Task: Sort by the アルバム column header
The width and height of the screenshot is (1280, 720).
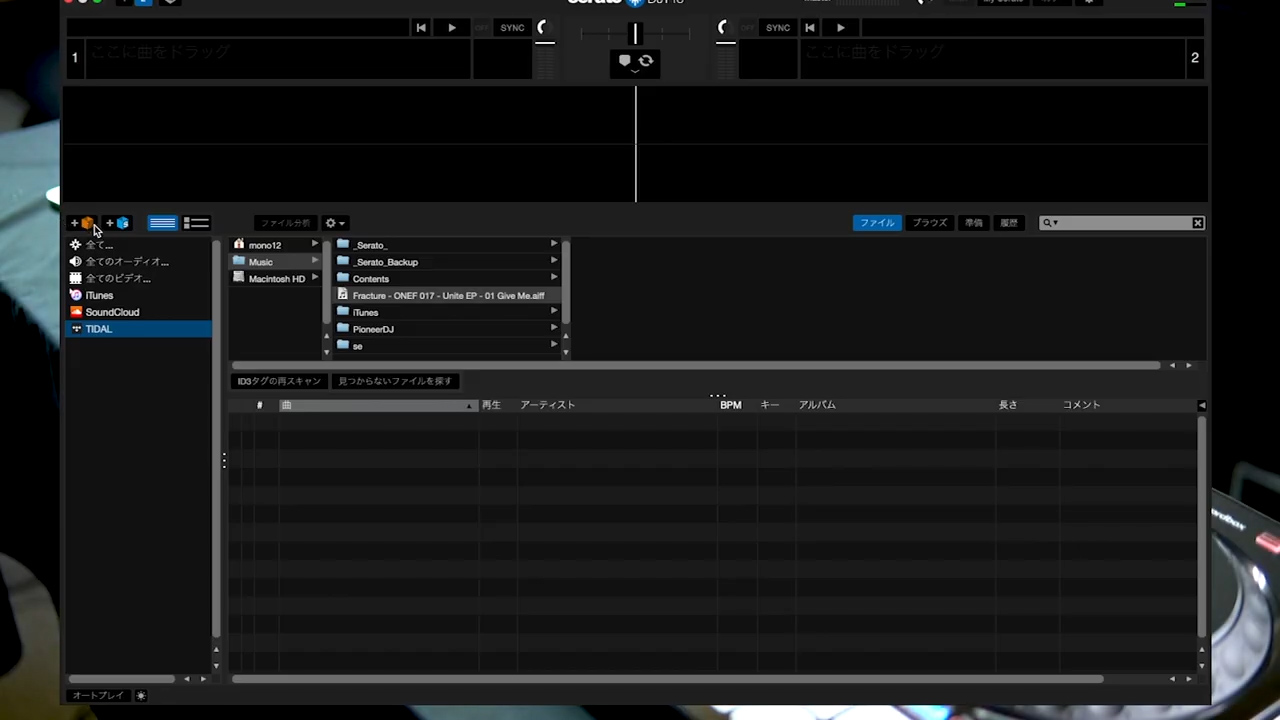Action: pos(895,405)
